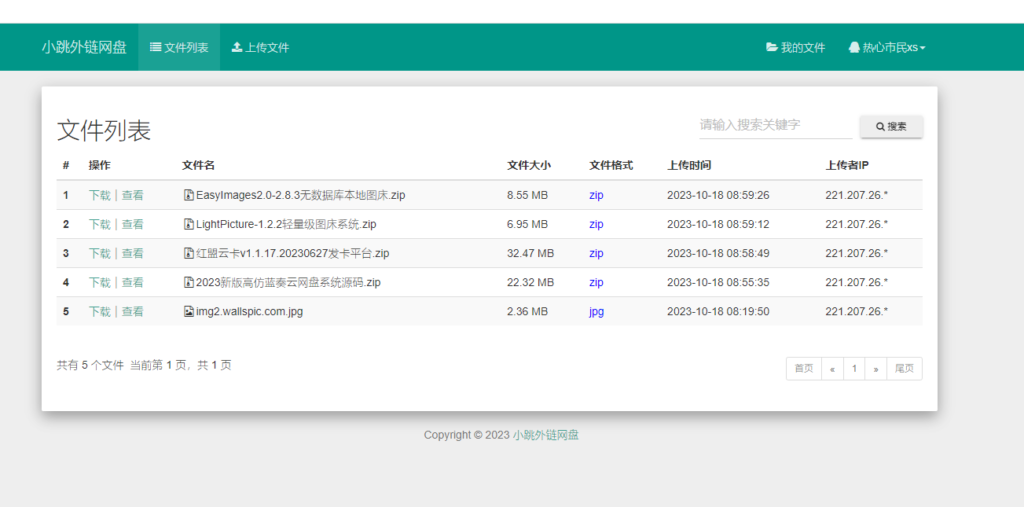
Task: Click 下载 for img2.wallspic.com.jpg
Action: click(x=99, y=311)
